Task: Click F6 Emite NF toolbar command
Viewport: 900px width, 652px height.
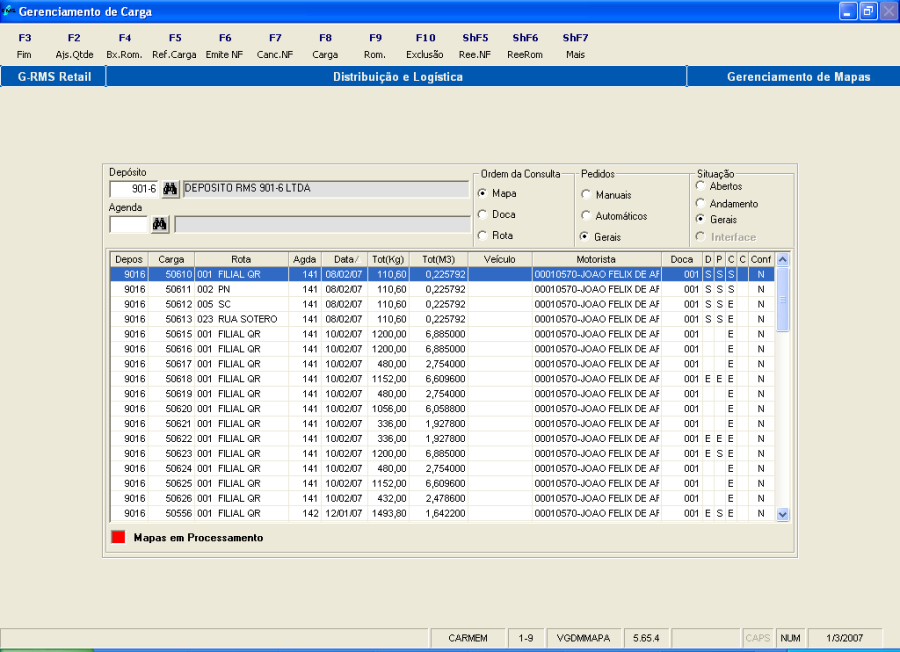Action: pyautogui.click(x=224, y=46)
